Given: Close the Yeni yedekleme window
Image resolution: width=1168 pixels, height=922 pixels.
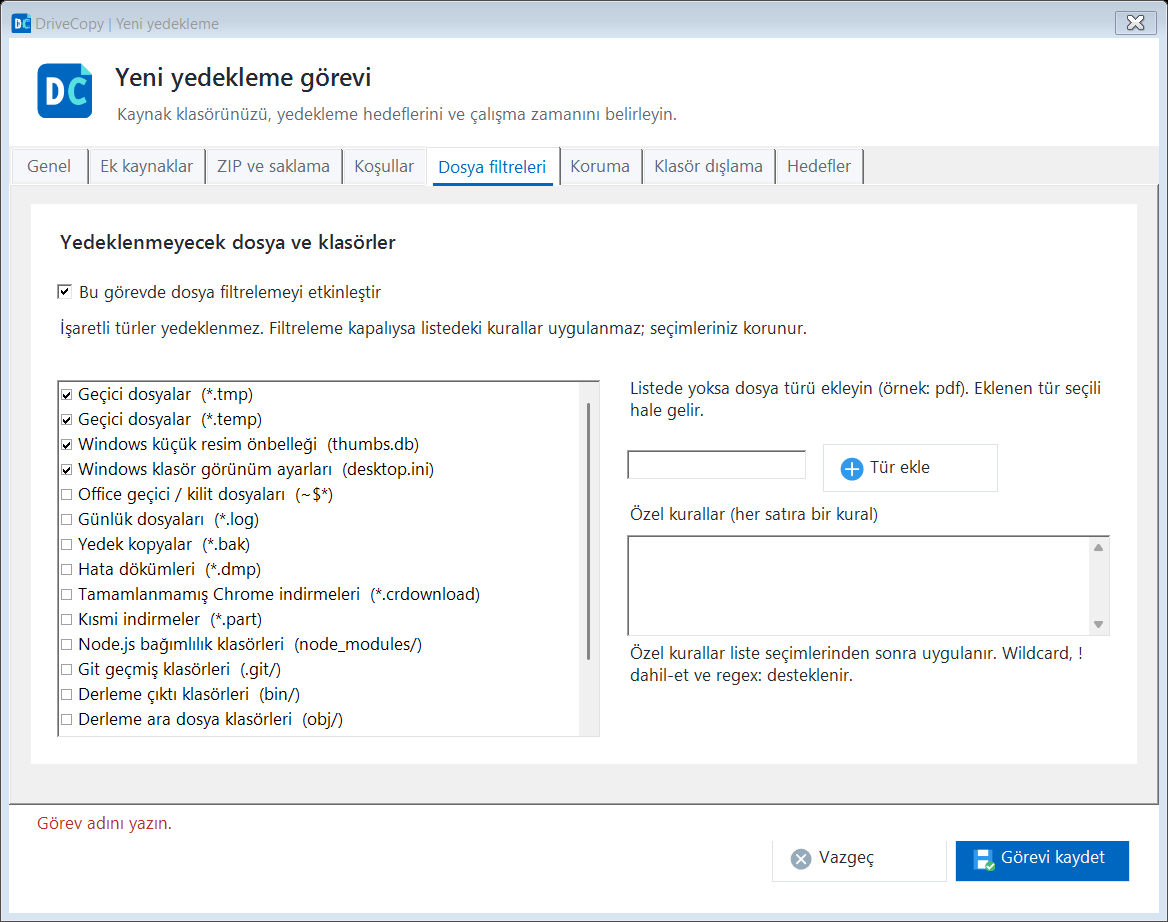Looking at the screenshot, I should tap(1135, 23).
